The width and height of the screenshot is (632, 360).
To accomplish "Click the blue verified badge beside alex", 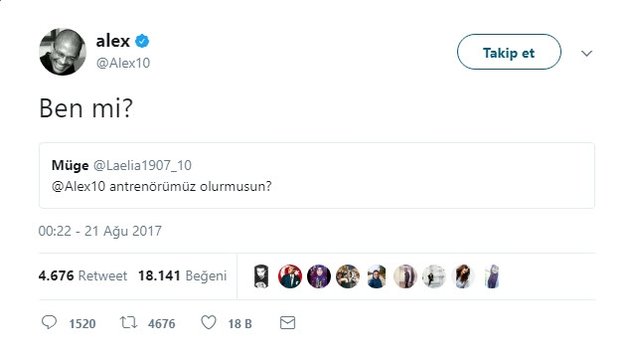I will click(x=142, y=41).
